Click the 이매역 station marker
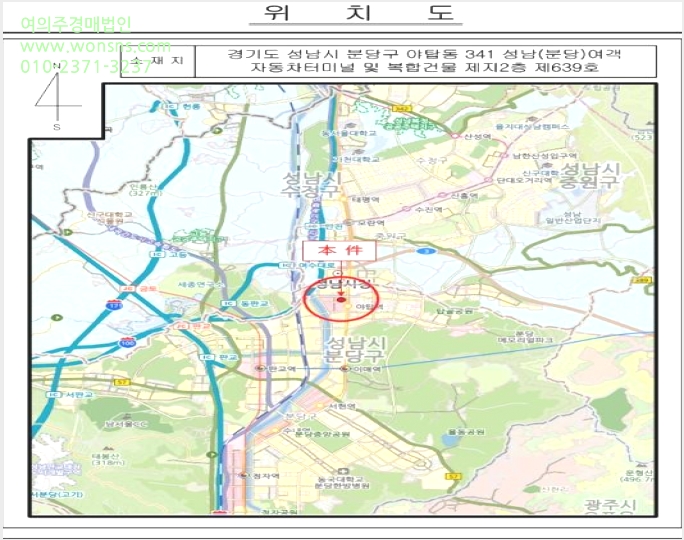This screenshot has width=684, height=540. [x=345, y=369]
